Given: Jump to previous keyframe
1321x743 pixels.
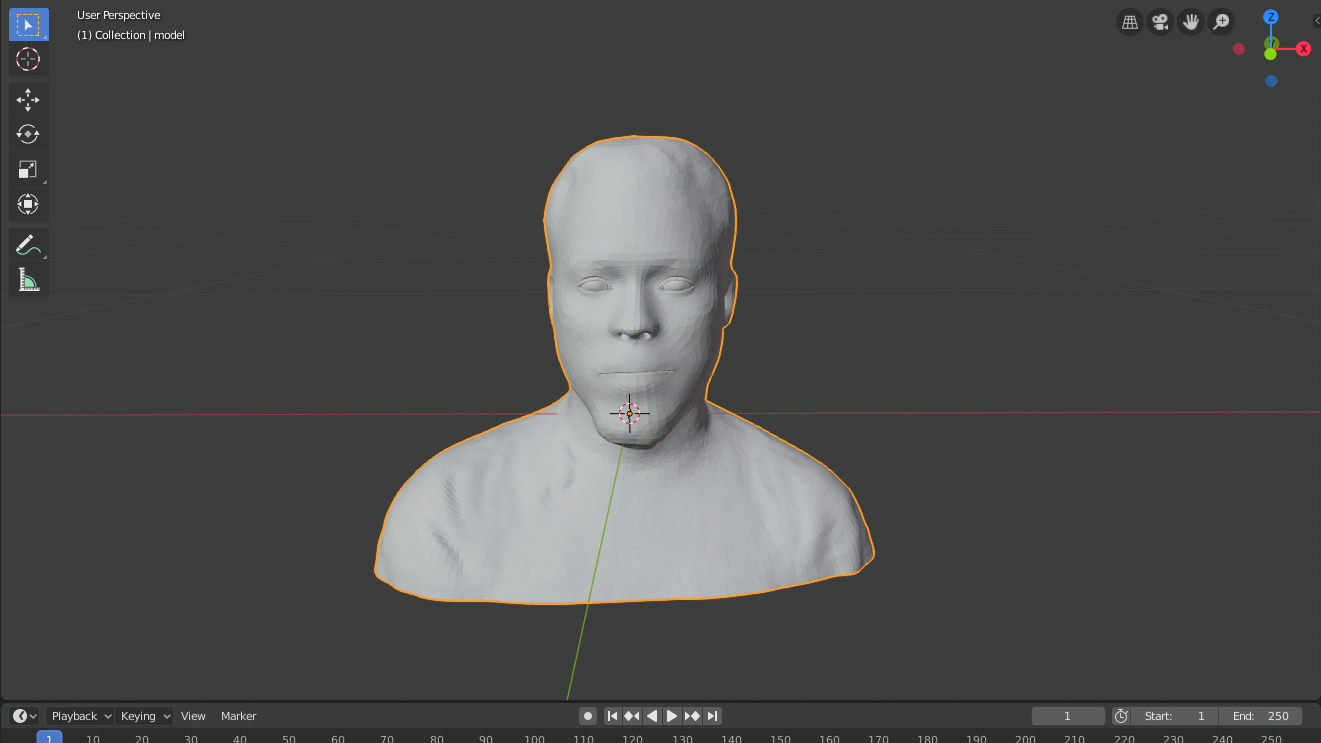Looking at the screenshot, I should coord(632,716).
